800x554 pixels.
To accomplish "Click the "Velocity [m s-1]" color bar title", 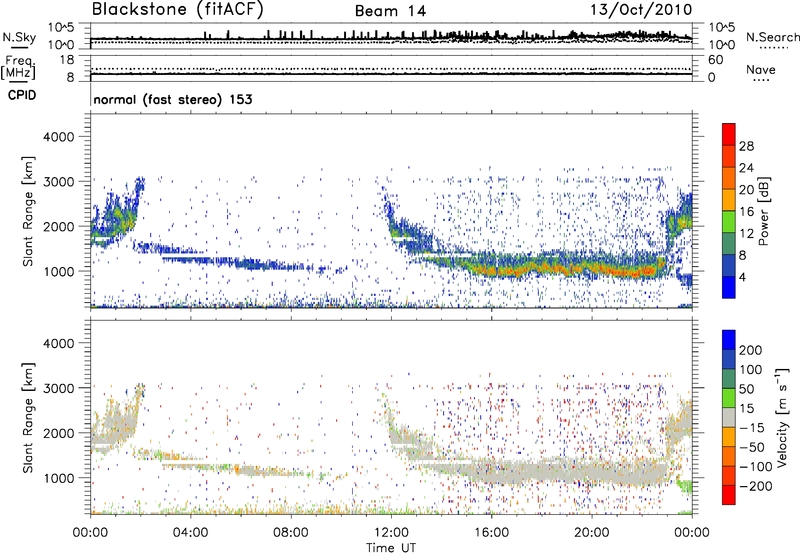I will 782,417.
